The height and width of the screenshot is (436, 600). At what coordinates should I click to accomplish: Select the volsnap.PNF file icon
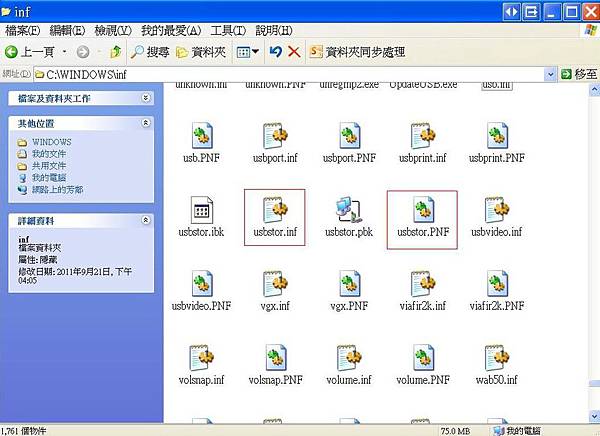(x=276, y=358)
